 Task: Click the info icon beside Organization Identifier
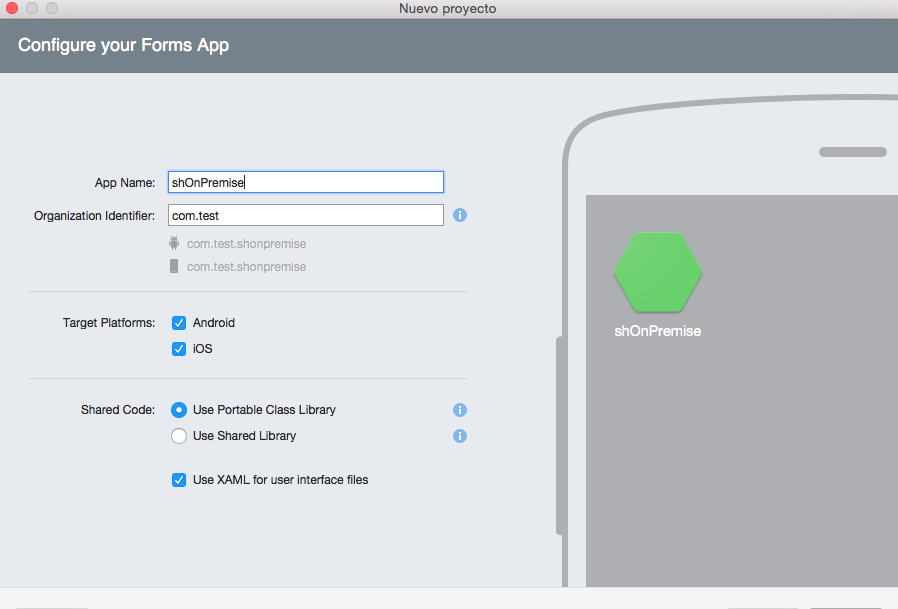[x=460, y=215]
